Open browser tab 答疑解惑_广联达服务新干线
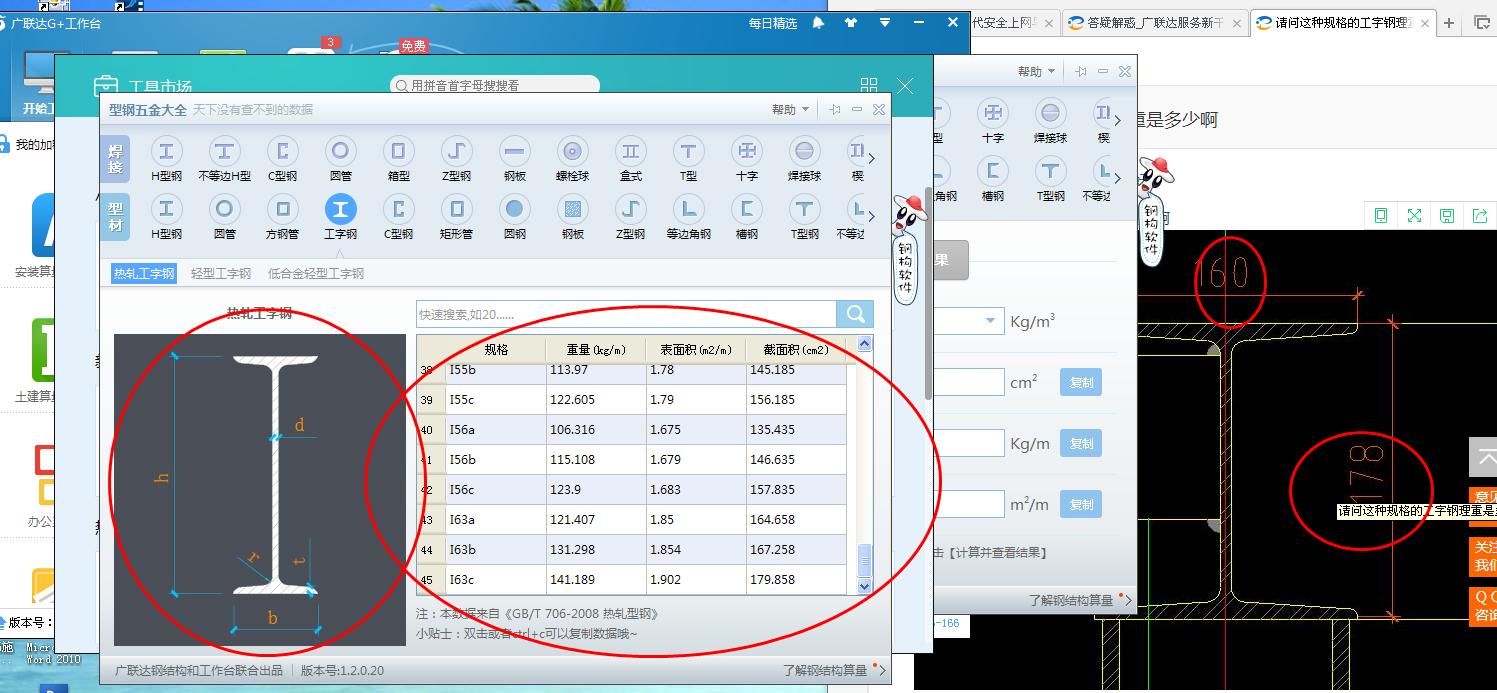This screenshot has height=693, width=1497. point(1155,22)
